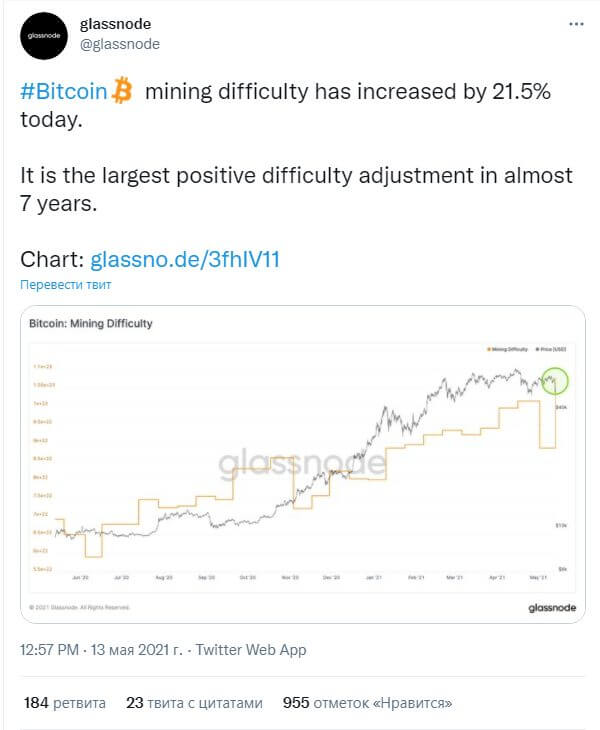Click the Bitcoin: Mining Difficulty chart title
The height and width of the screenshot is (730, 600).
91,324
